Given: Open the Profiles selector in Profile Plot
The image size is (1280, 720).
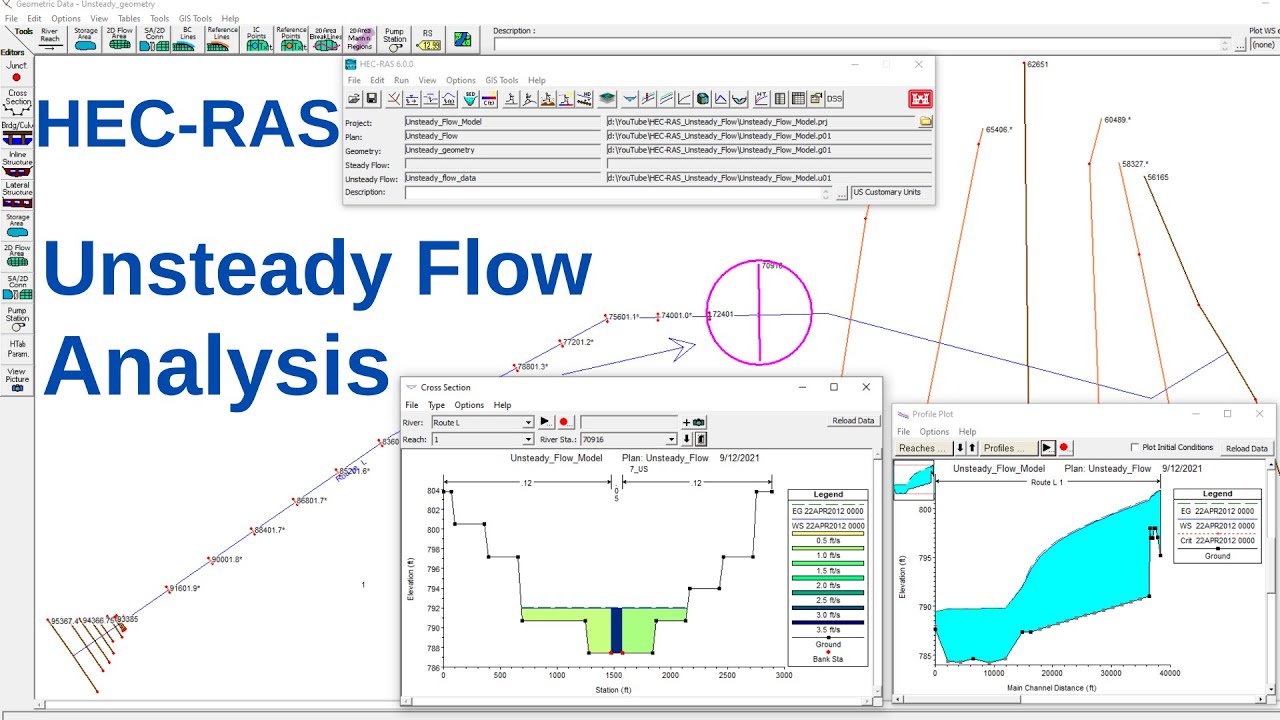Looking at the screenshot, I should (x=1008, y=448).
